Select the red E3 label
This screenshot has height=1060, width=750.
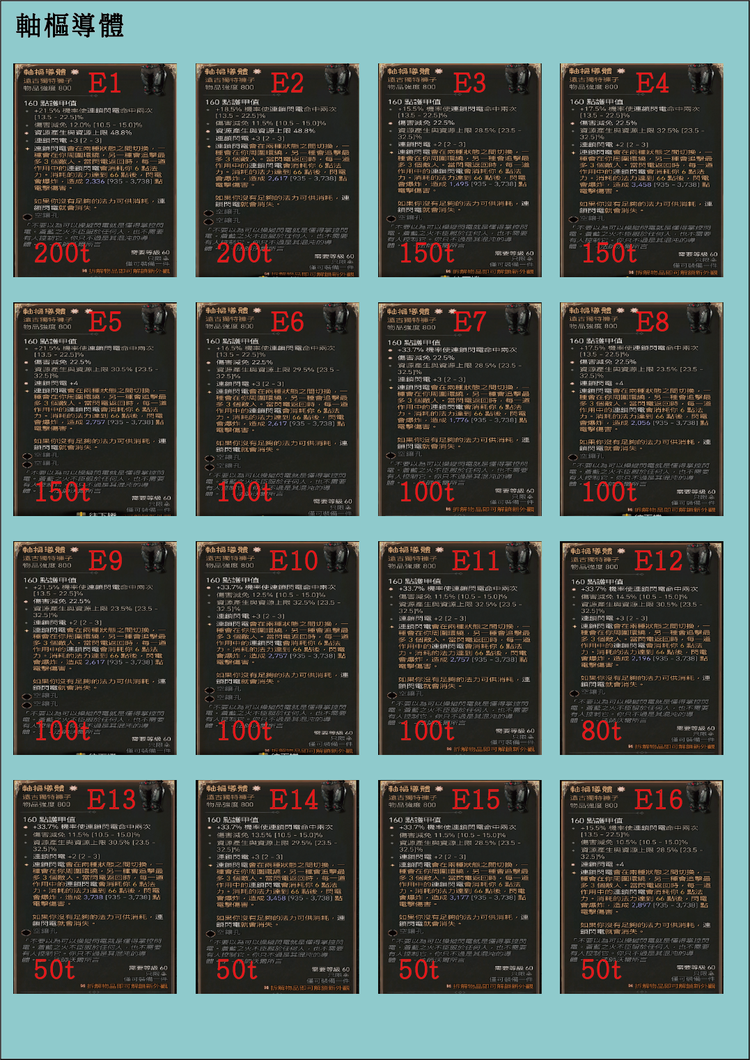pyautogui.click(x=470, y=83)
